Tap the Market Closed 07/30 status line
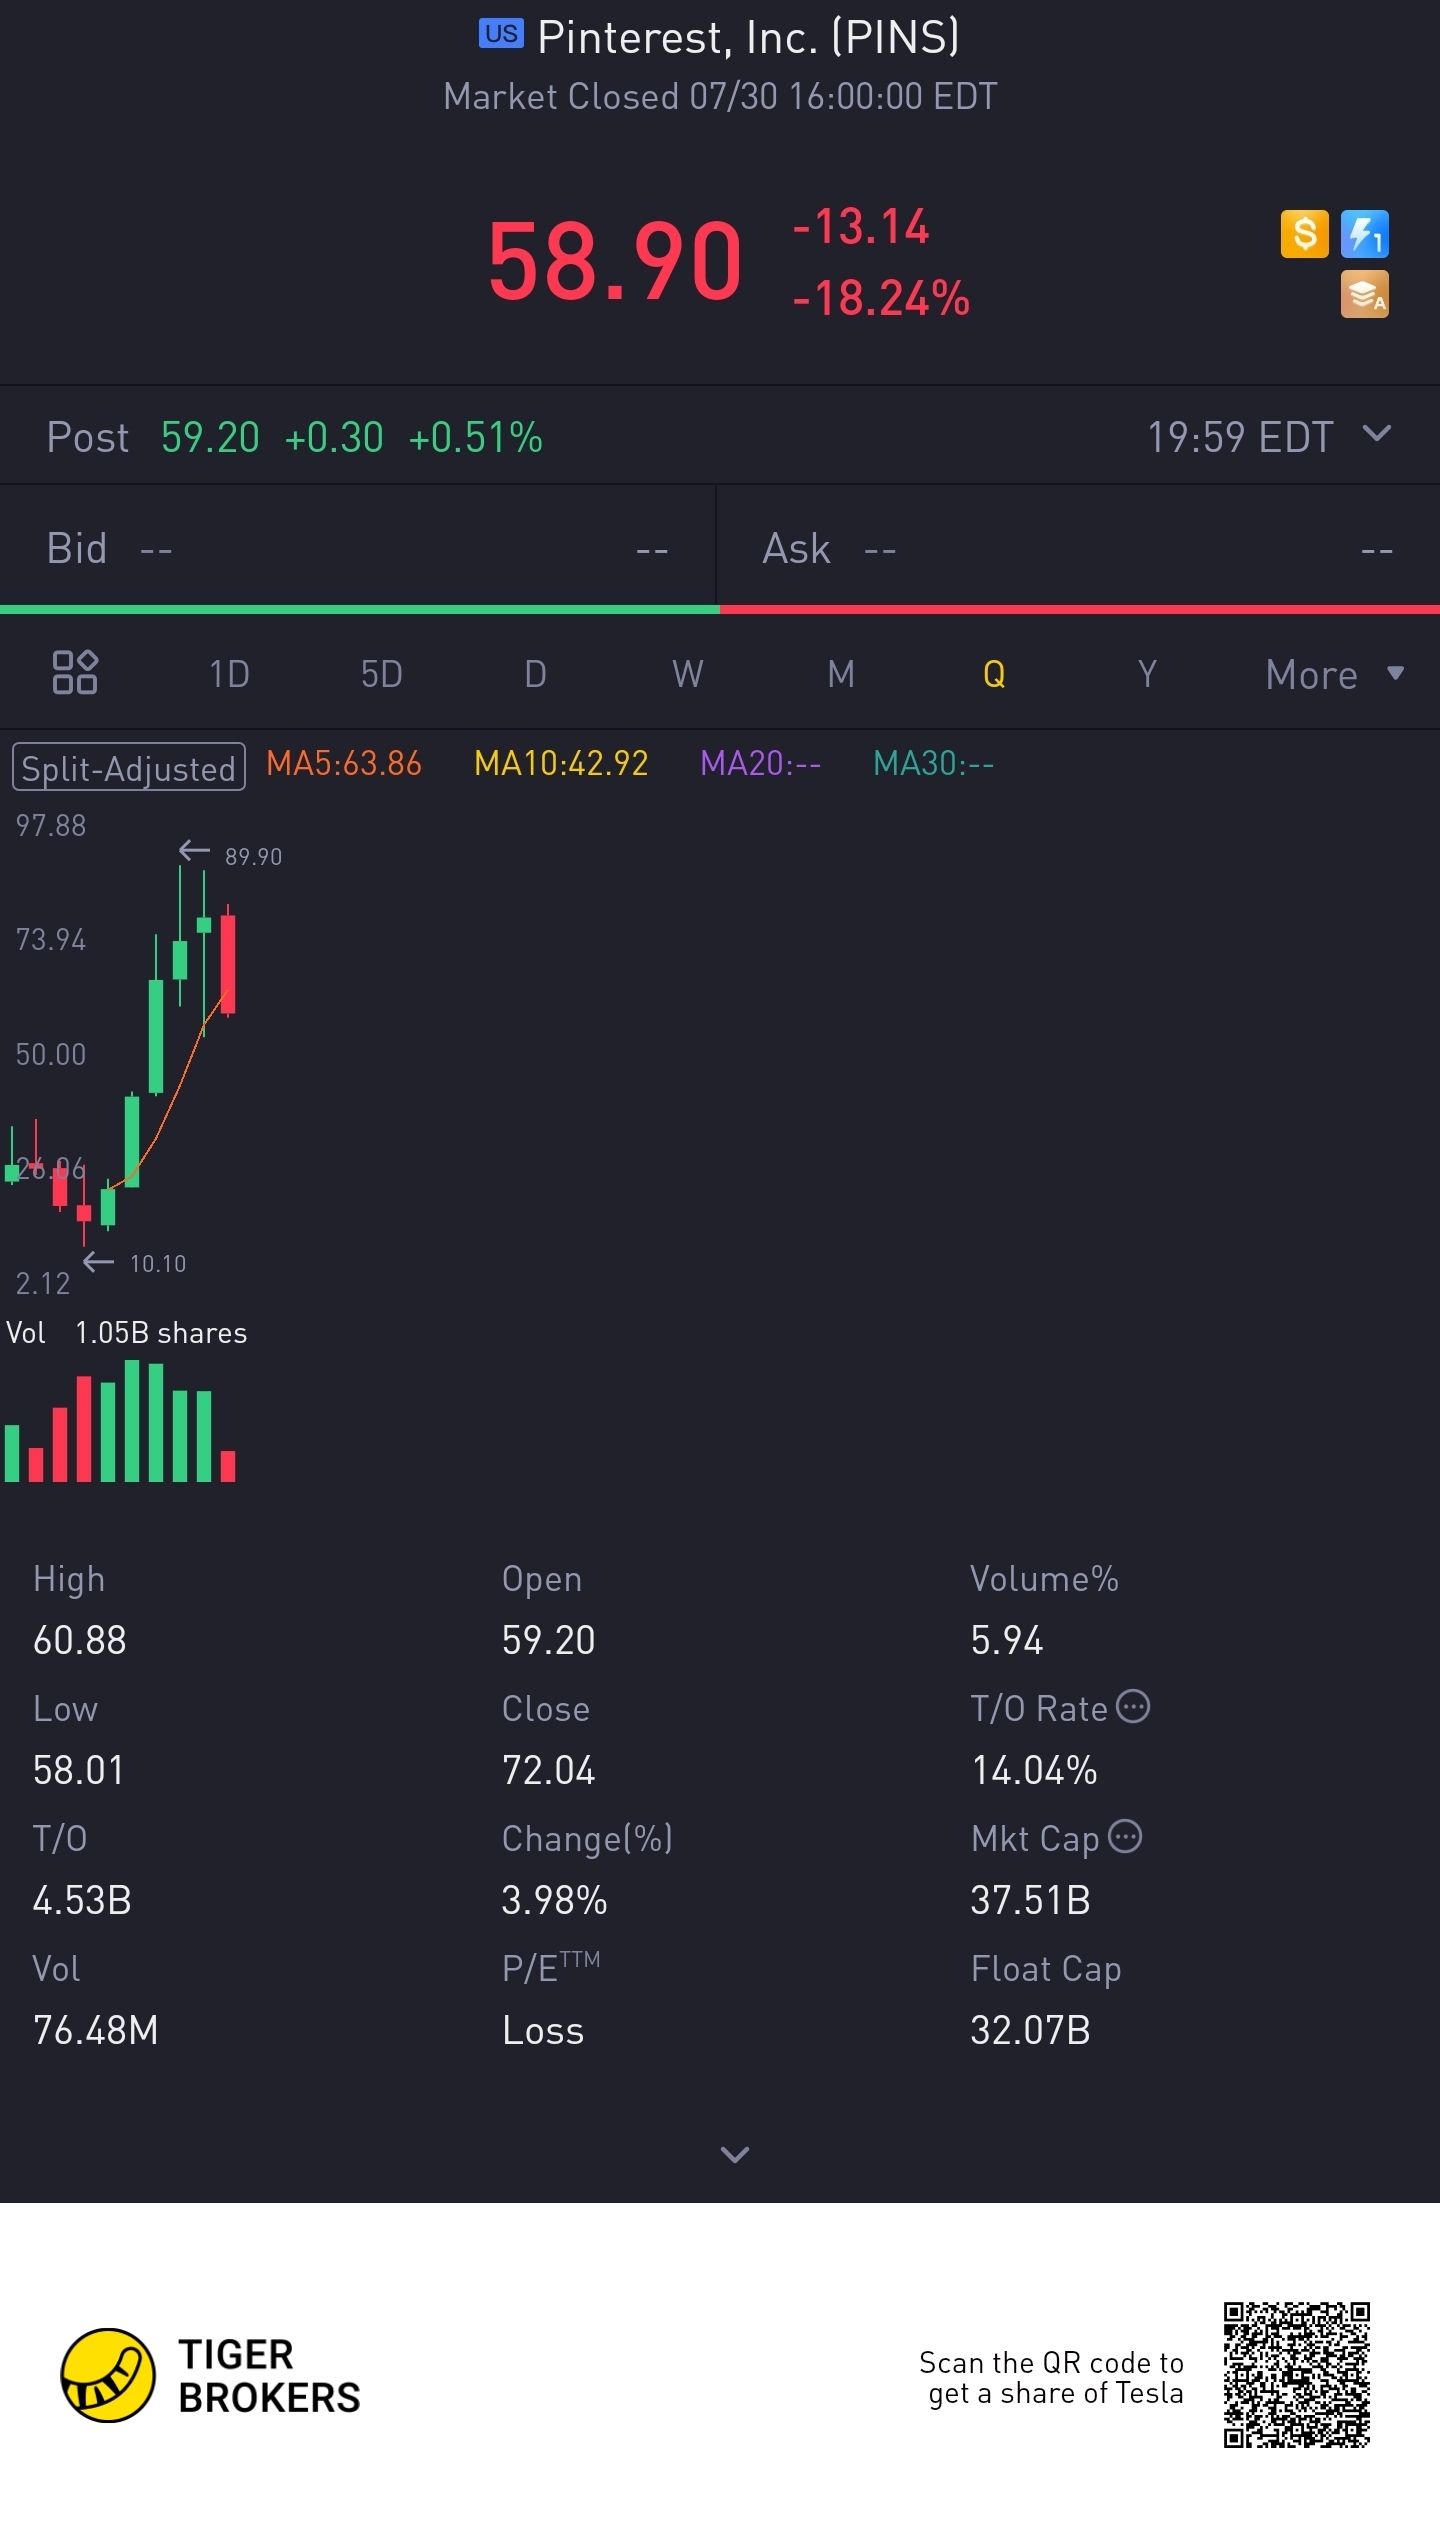The width and height of the screenshot is (1440, 2548). tap(720, 96)
